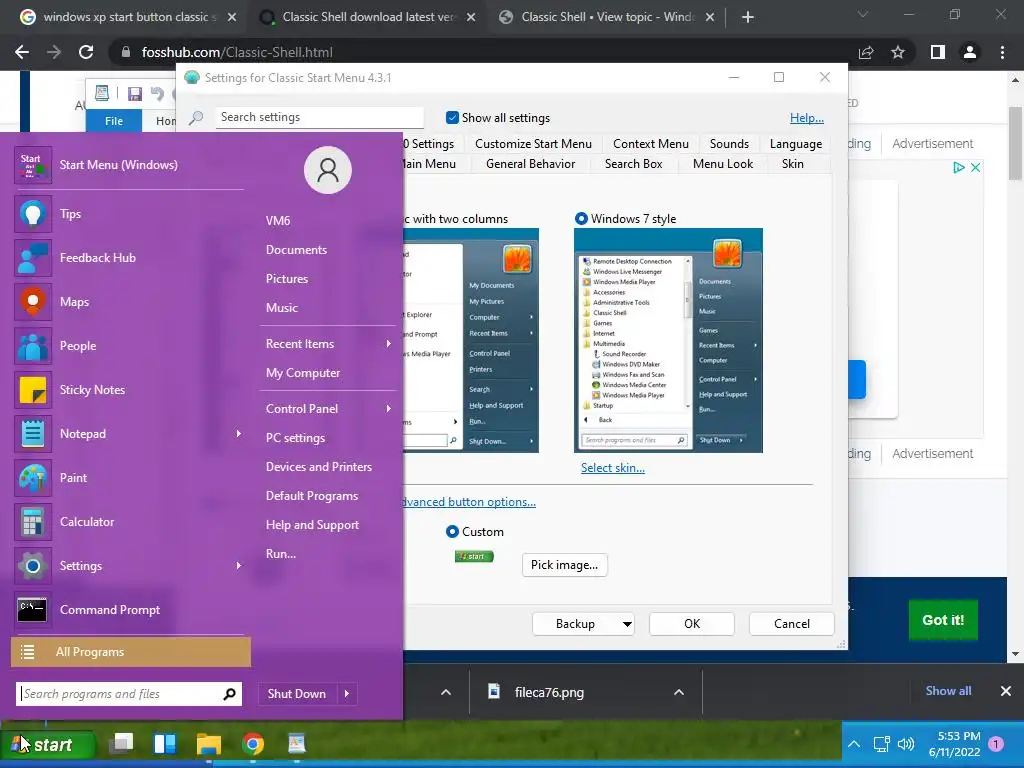1024x768 pixels.
Task: Click the Chrome profile avatar
Action: pos(970,52)
